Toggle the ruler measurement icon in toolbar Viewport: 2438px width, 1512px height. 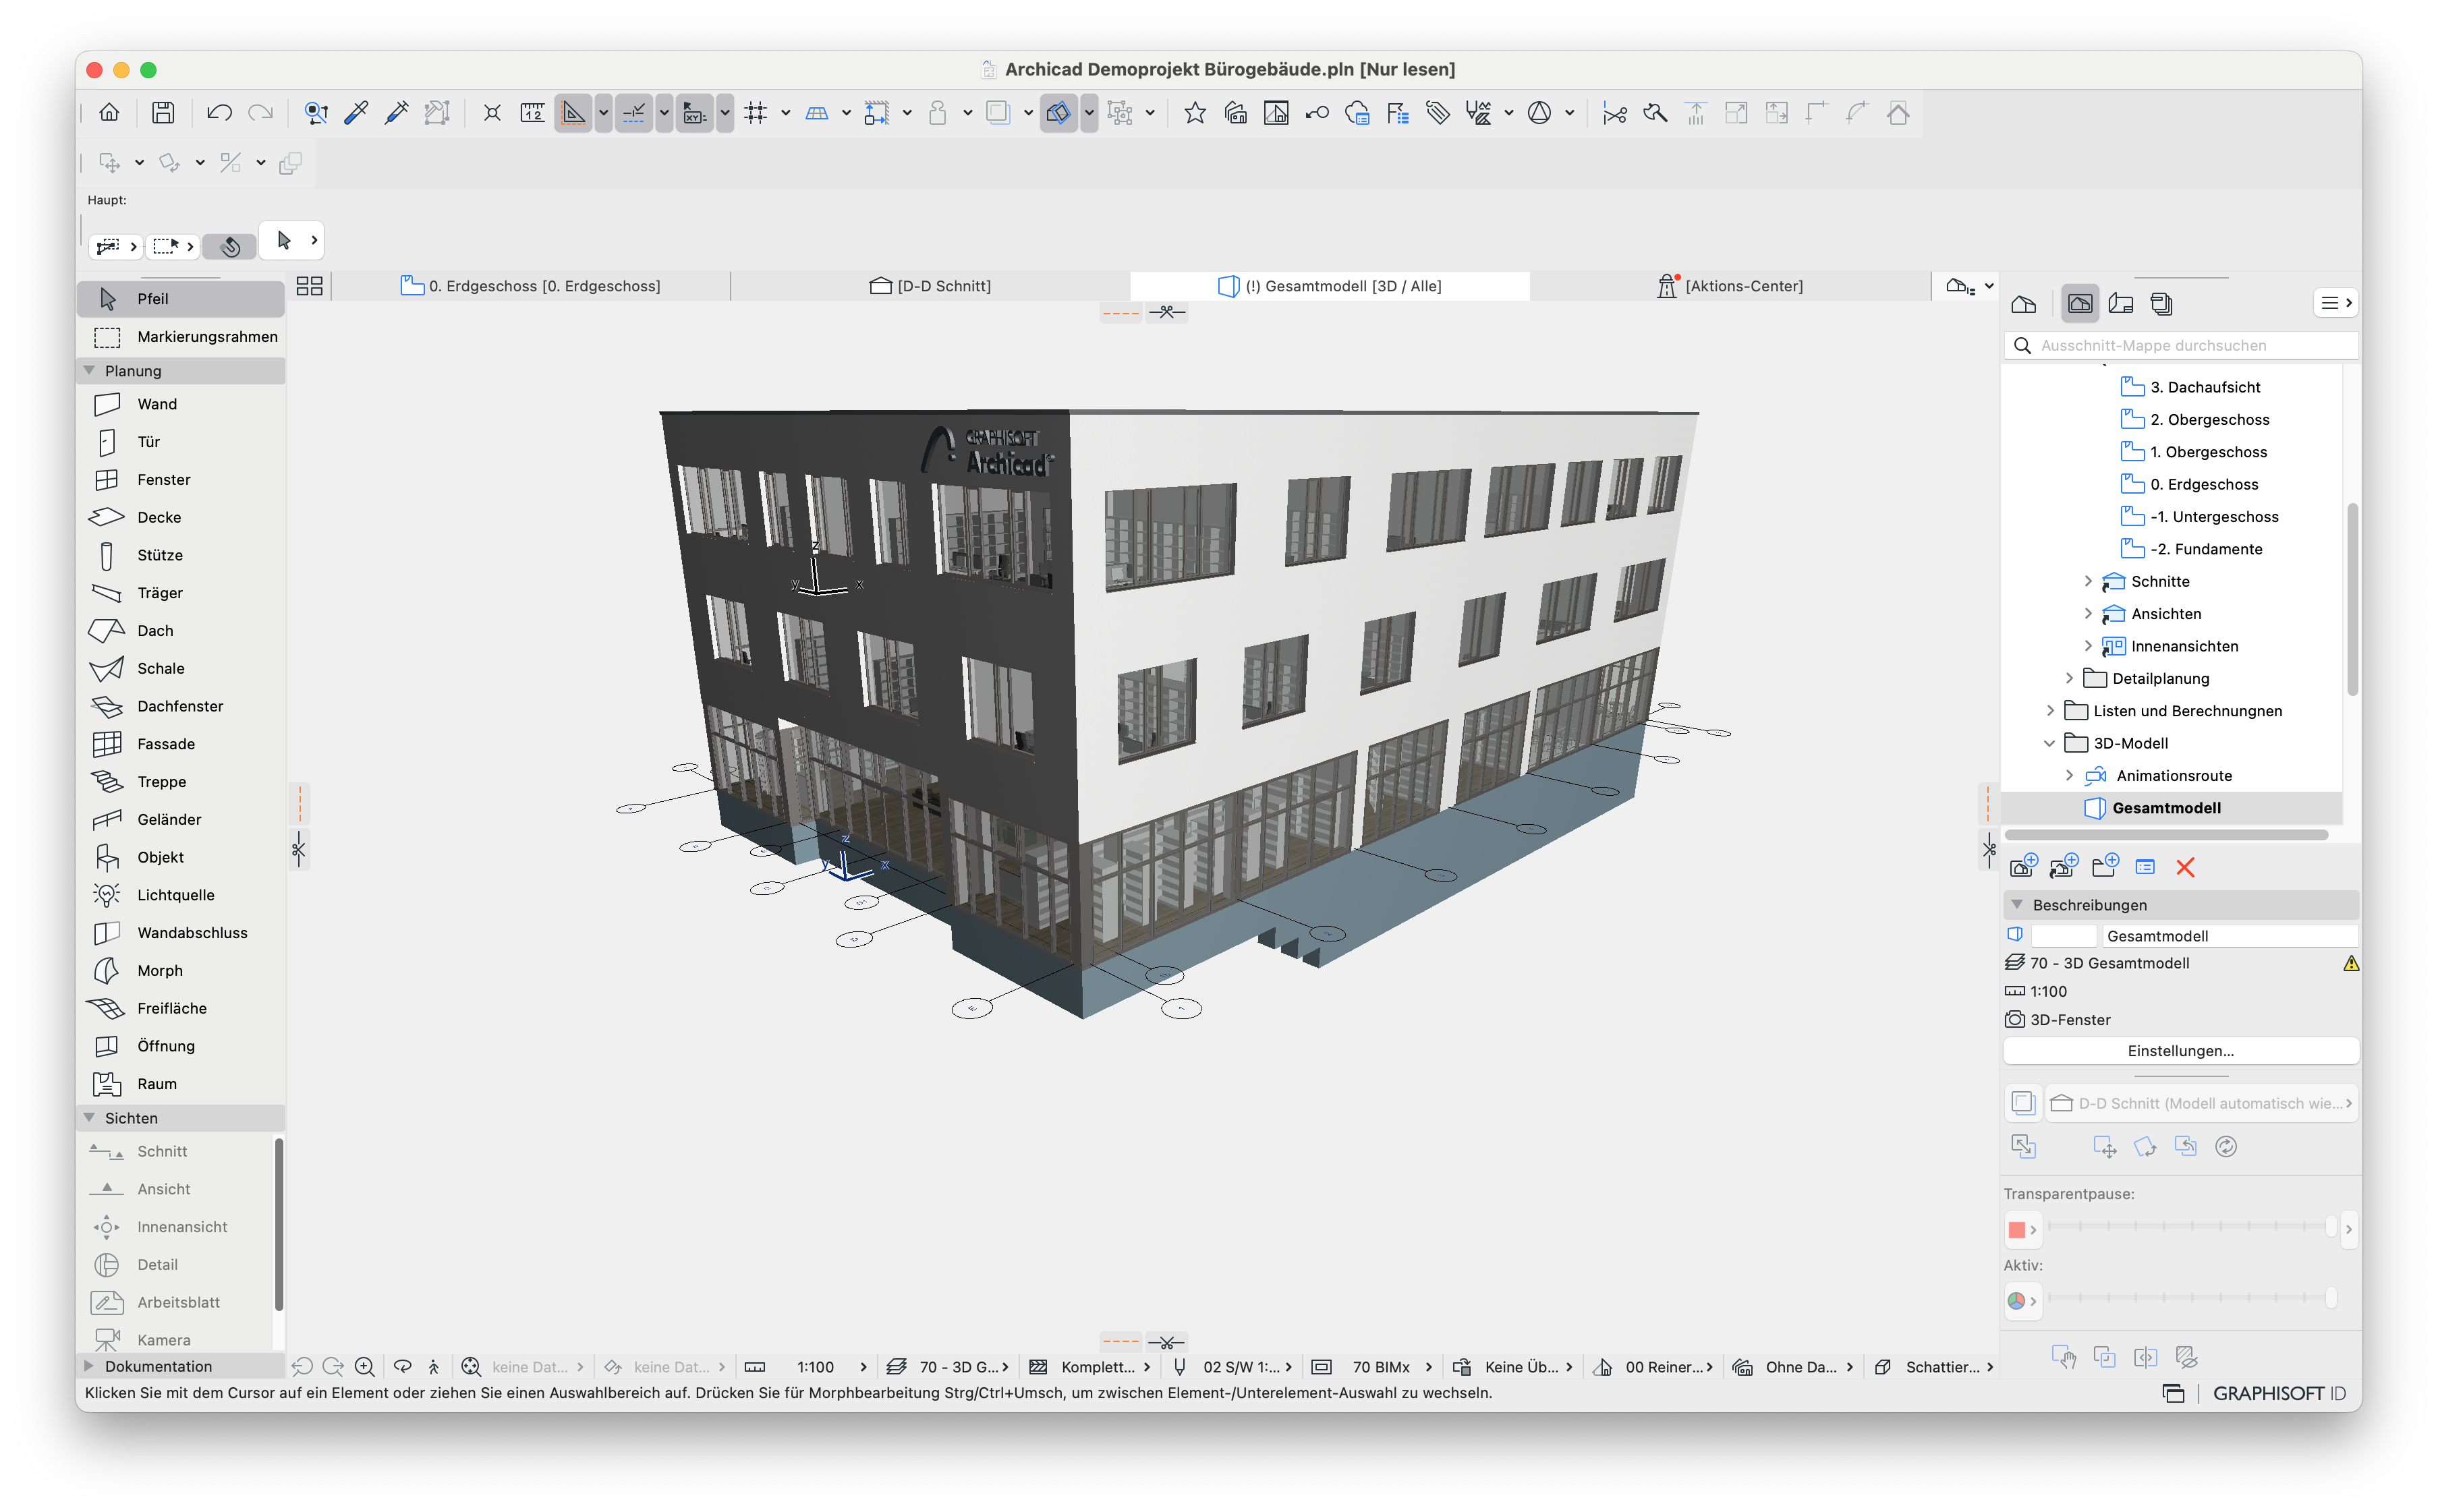(532, 113)
